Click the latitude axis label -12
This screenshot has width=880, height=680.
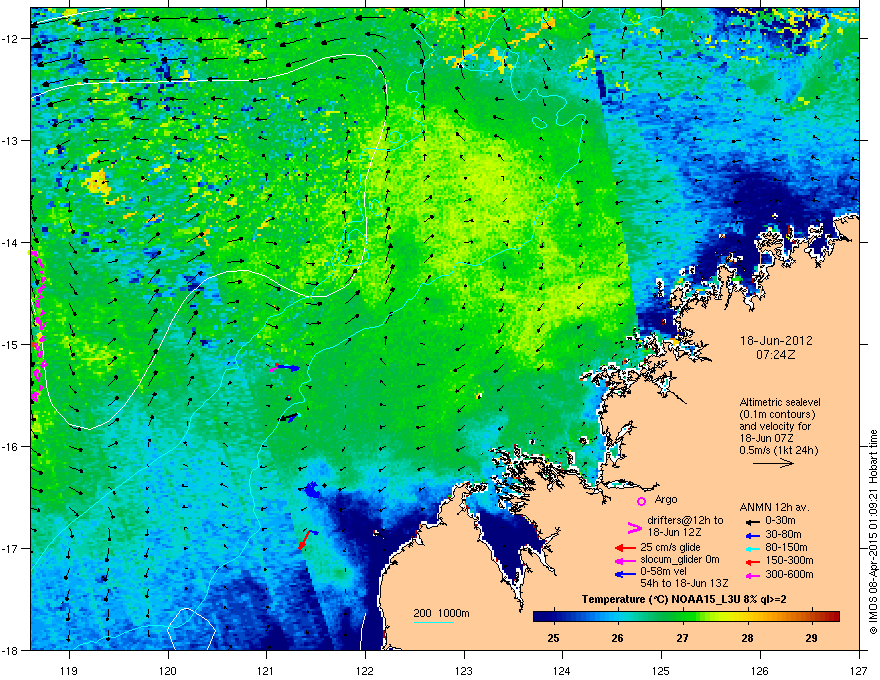pyautogui.click(x=11, y=39)
